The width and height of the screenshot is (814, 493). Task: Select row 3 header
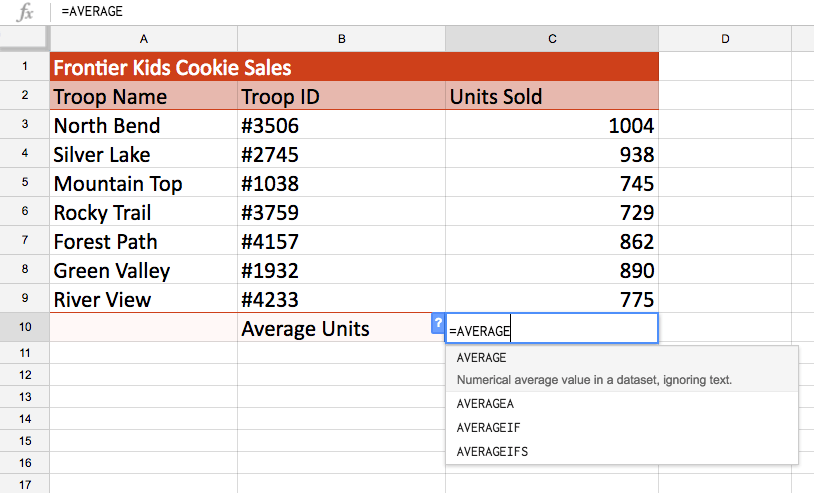click(24, 126)
